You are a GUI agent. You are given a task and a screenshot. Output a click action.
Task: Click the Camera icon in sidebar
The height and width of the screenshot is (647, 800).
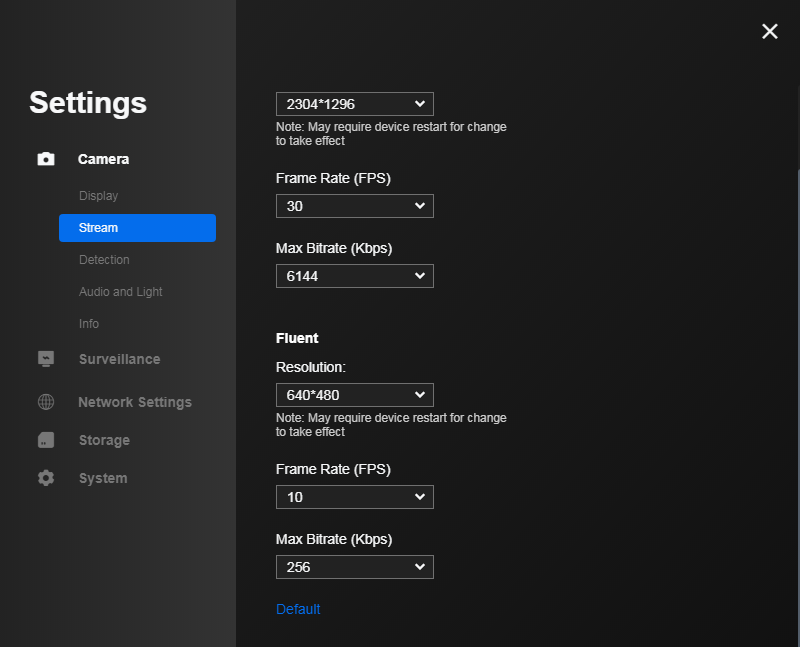click(x=46, y=159)
